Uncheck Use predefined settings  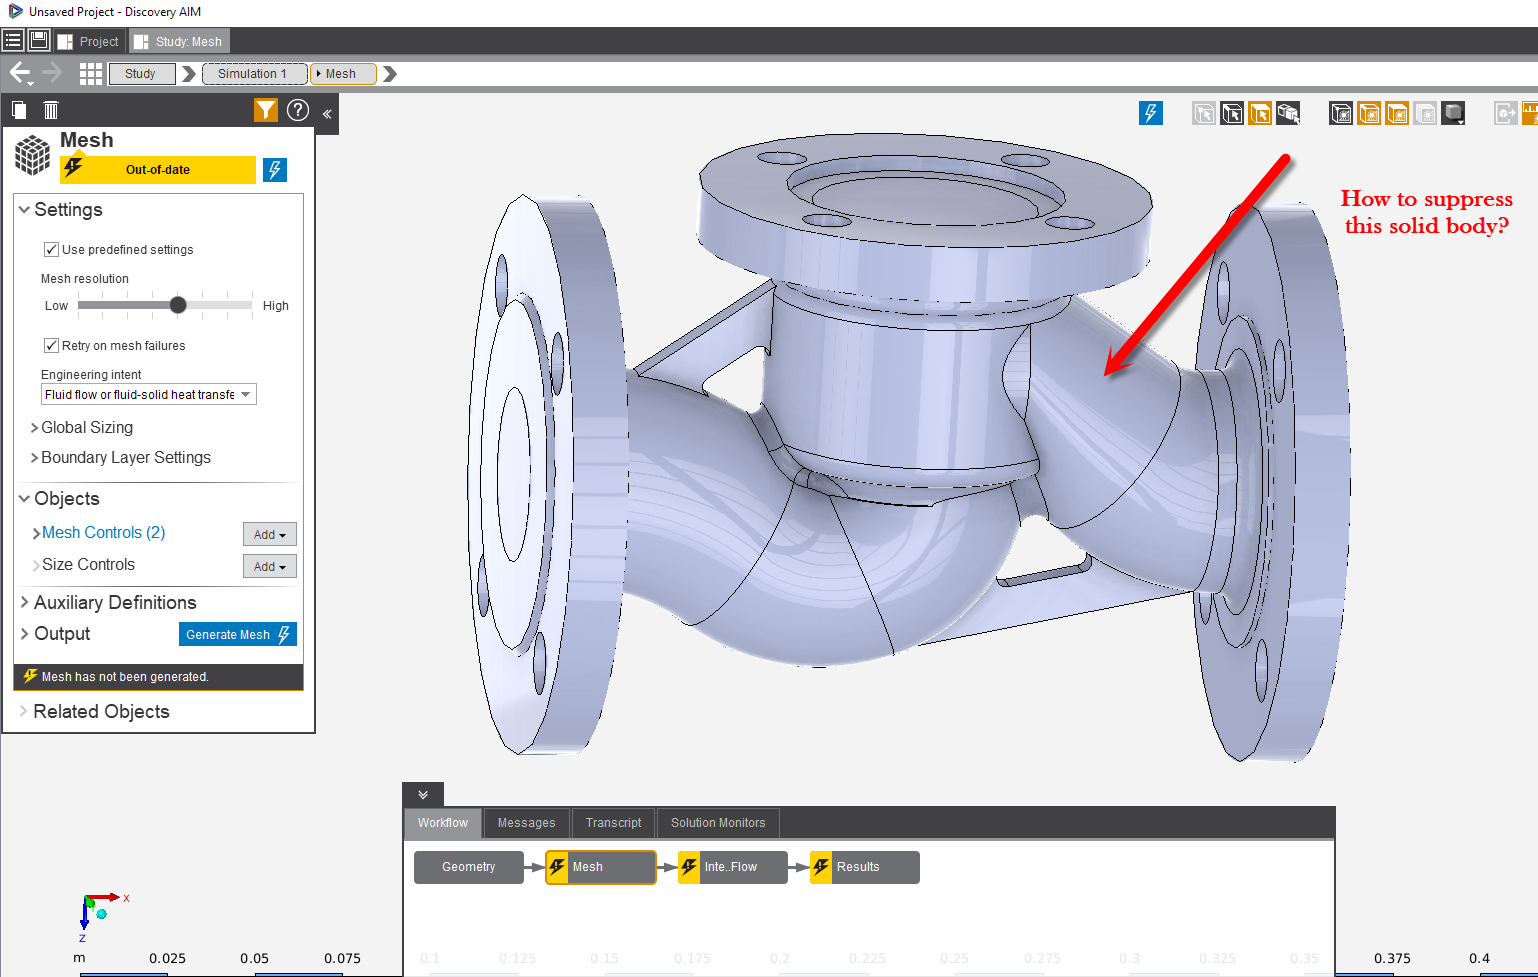51,250
